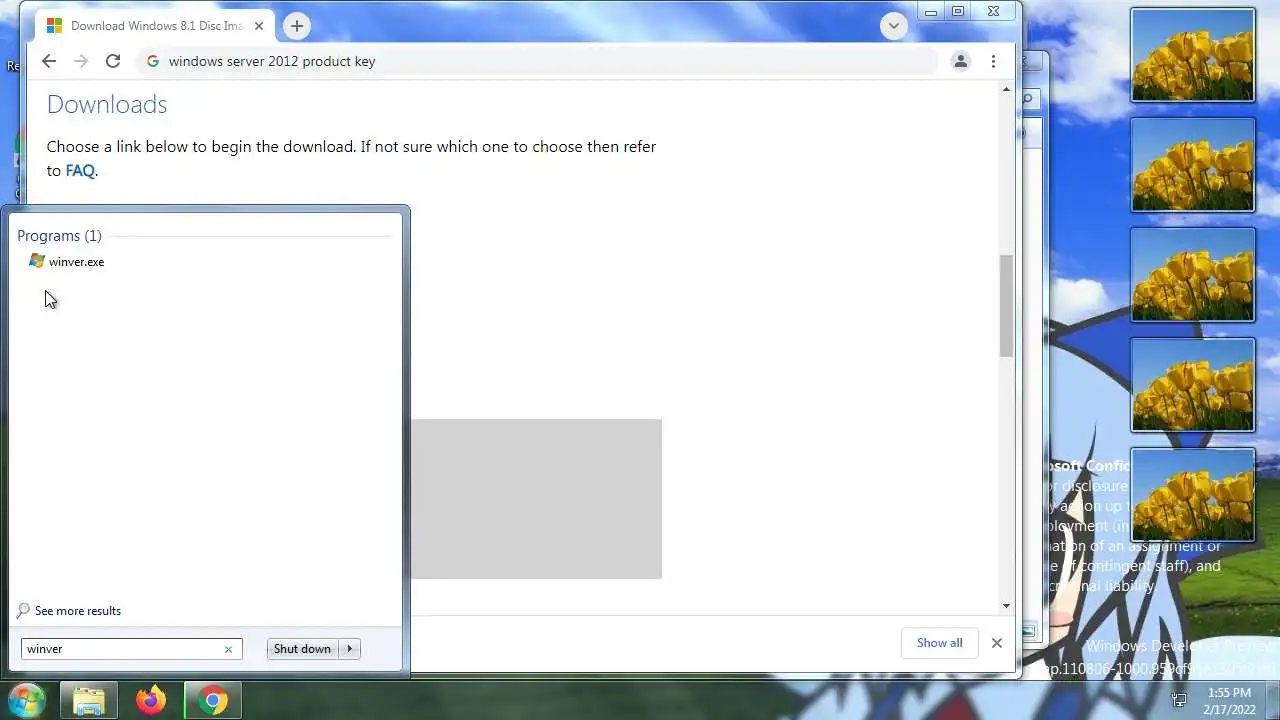Reload the current Chrome page
1280x720 pixels.
[x=113, y=61]
